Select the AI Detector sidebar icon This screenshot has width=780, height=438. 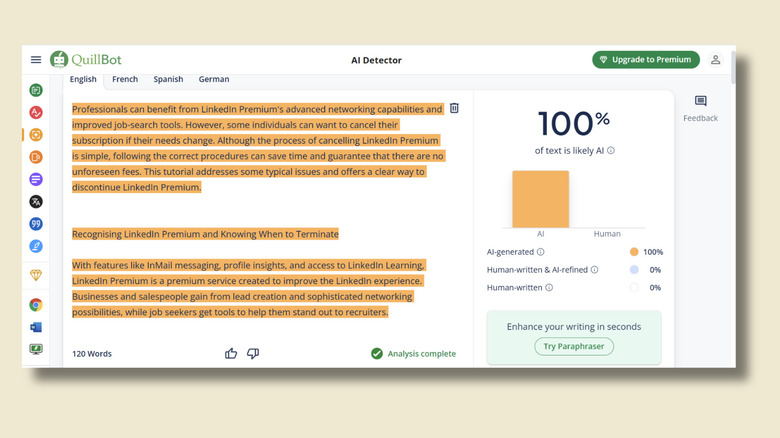pyautogui.click(x=36, y=135)
